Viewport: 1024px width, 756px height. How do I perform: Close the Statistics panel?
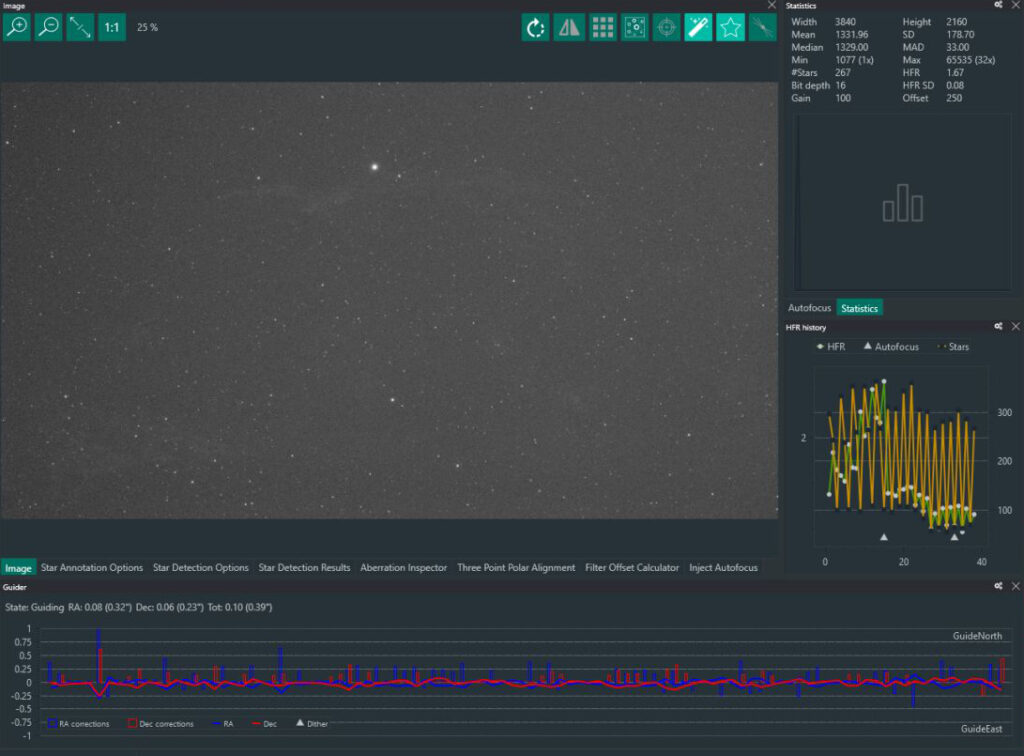coord(1016,5)
